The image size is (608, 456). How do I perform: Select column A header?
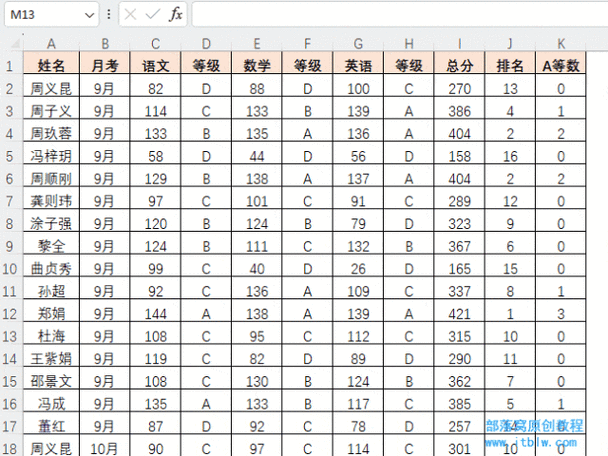51,43
